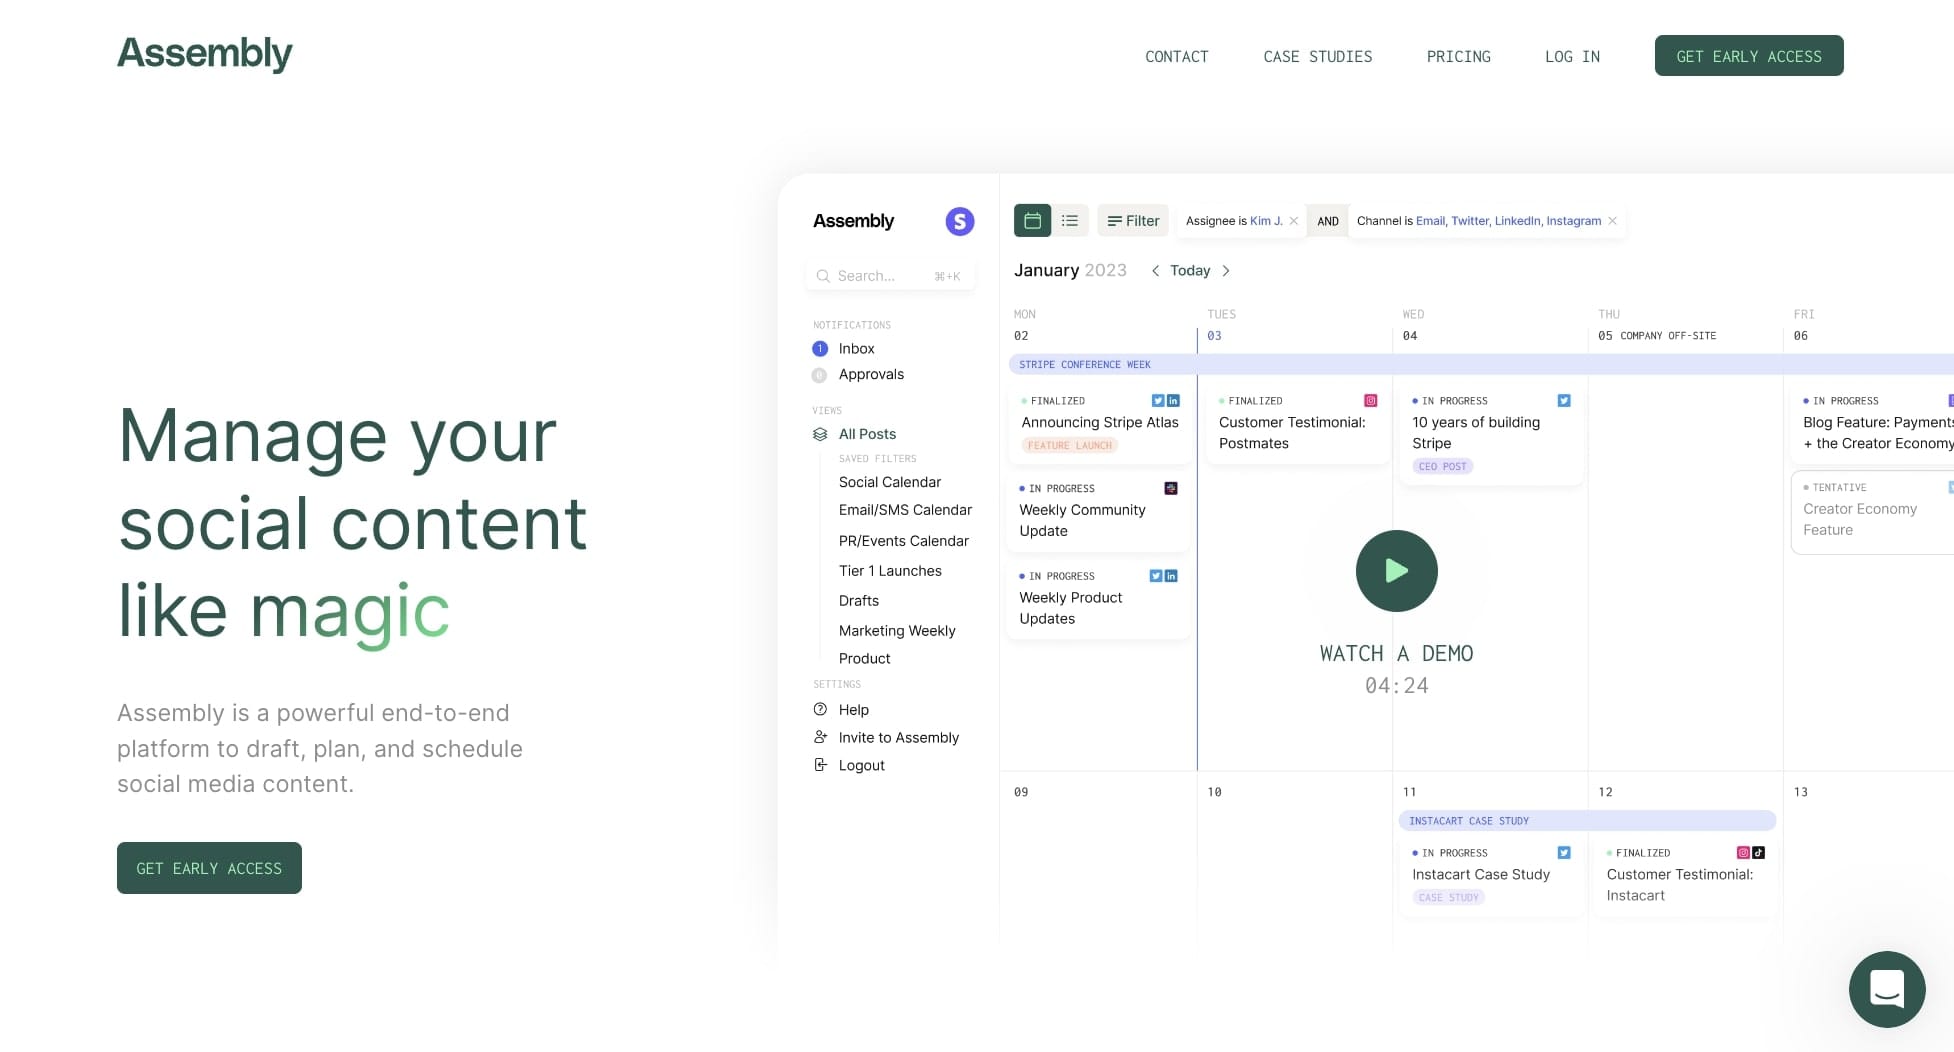The width and height of the screenshot is (1954, 1052).
Task: Switch to list view in the calendar toolbar
Action: click(x=1069, y=220)
